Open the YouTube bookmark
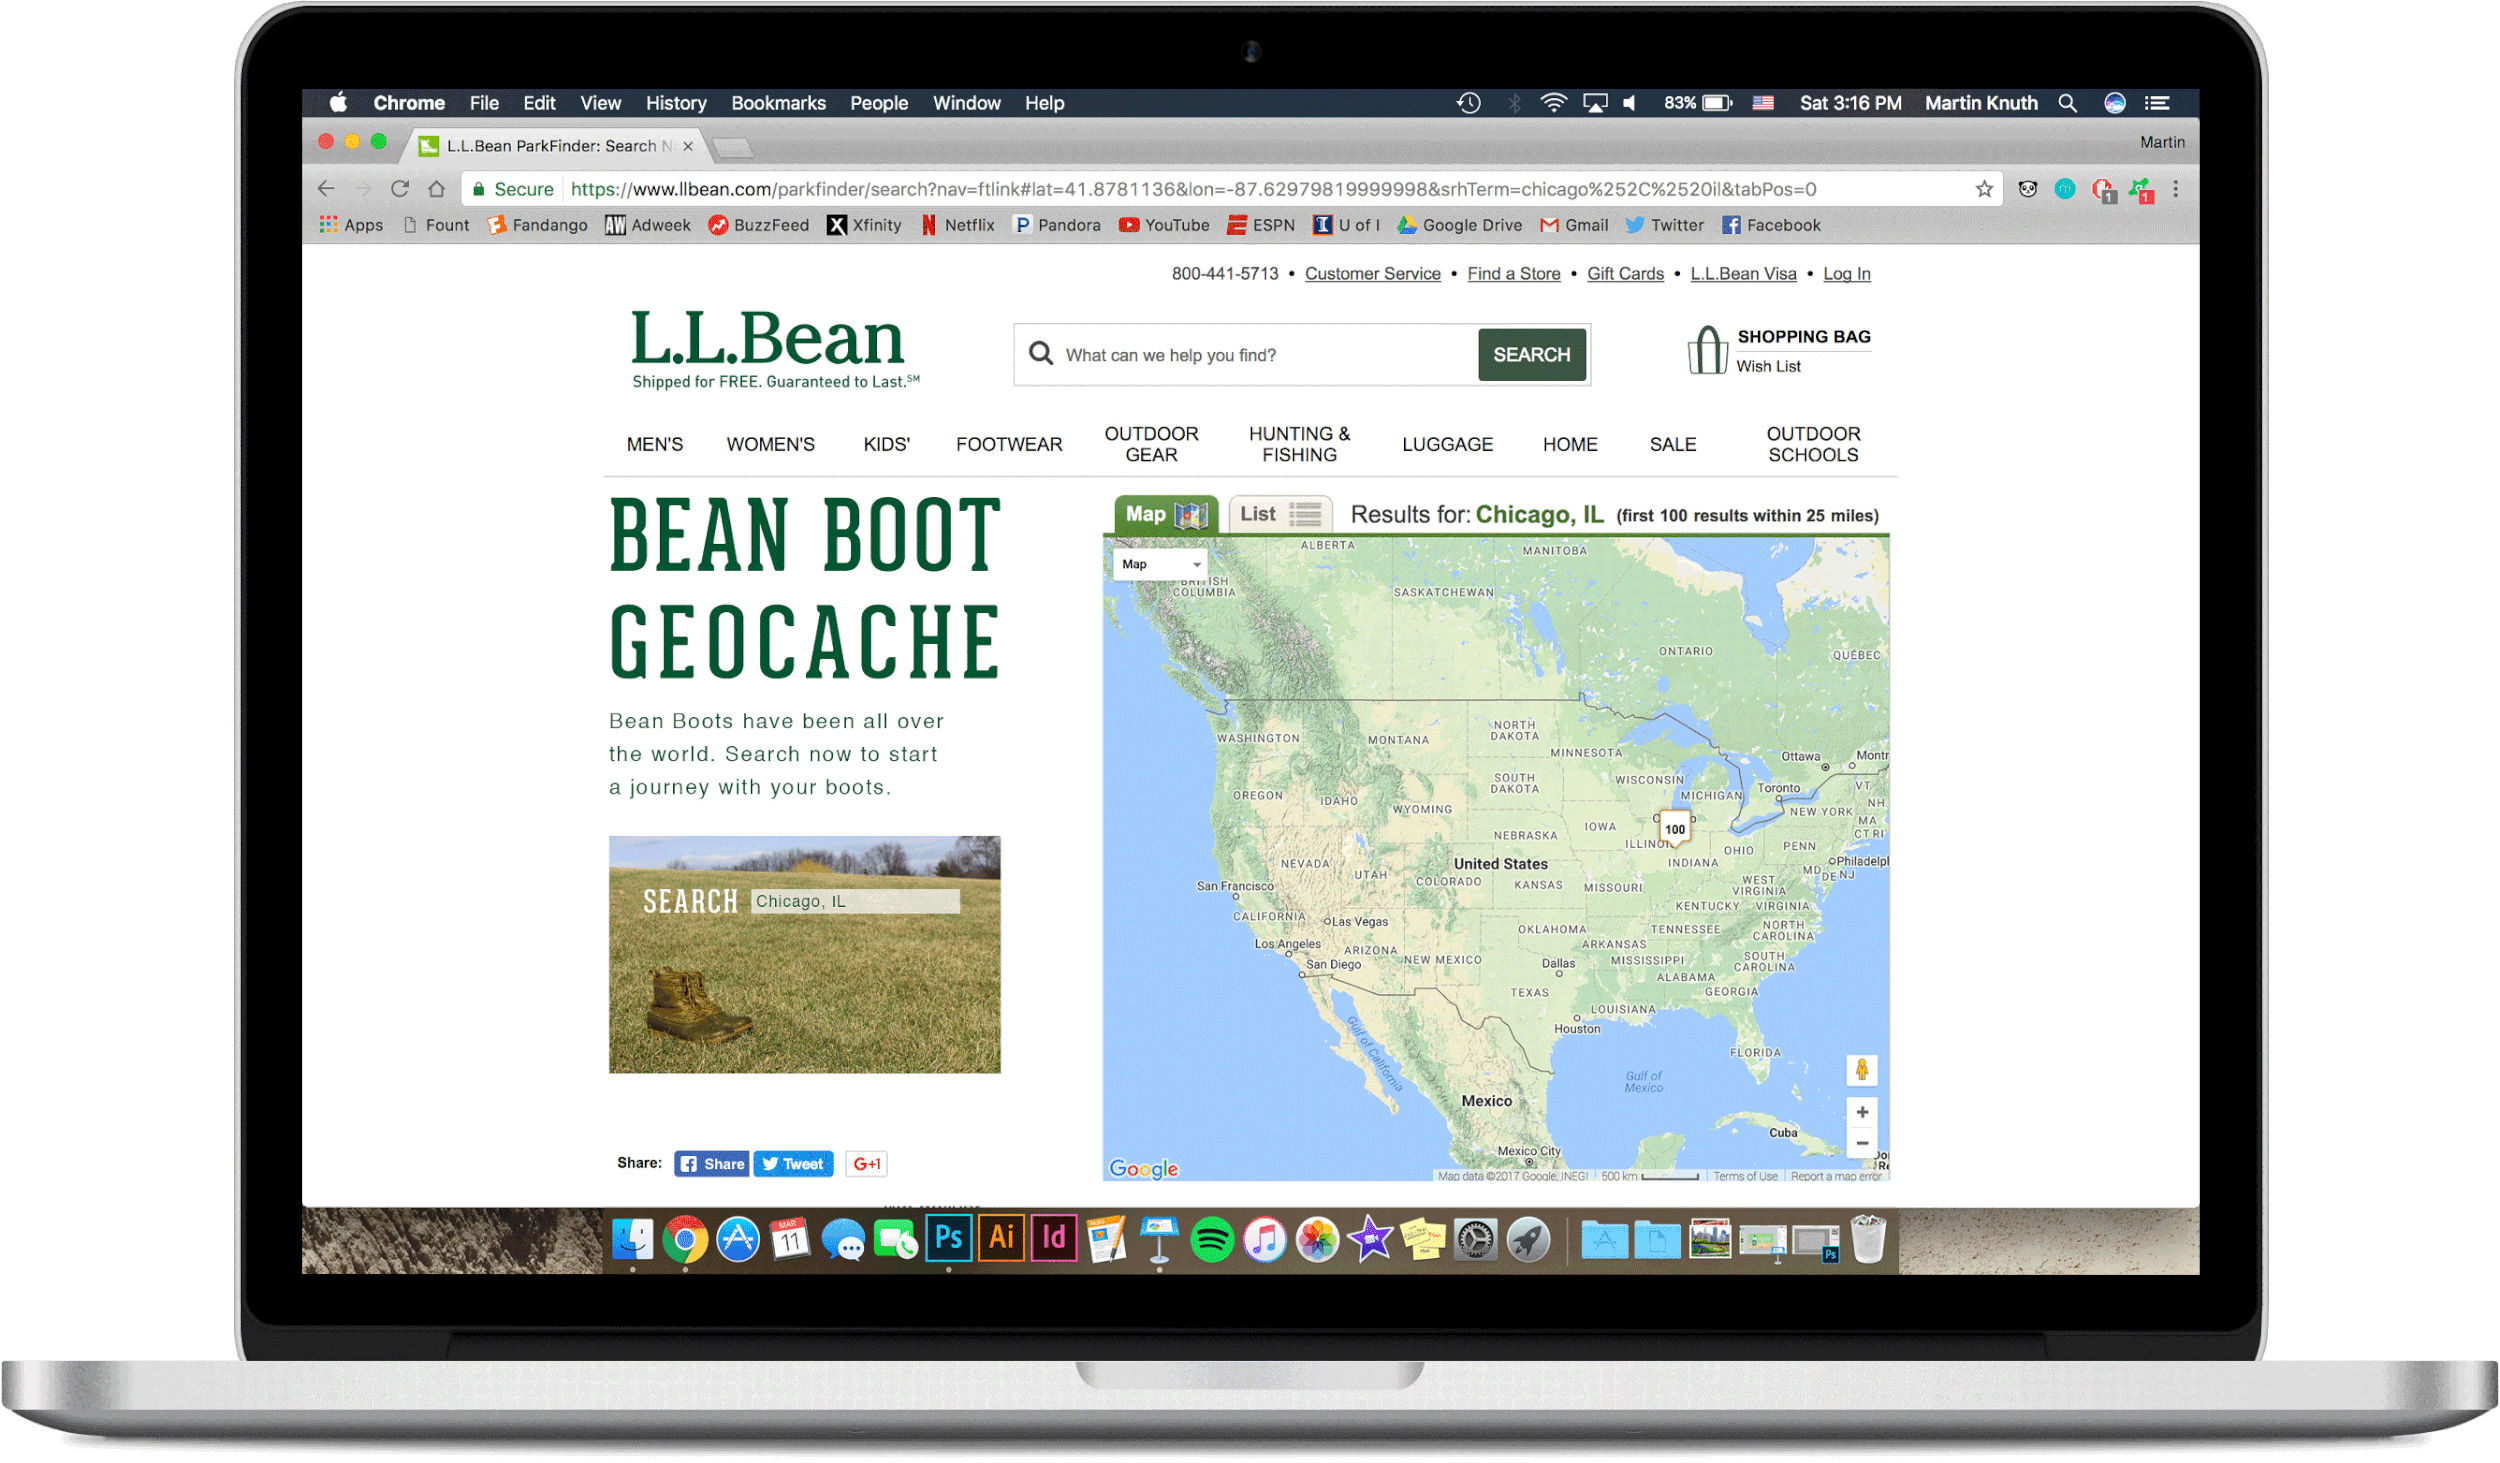2500x1463 pixels. pyautogui.click(x=1164, y=225)
